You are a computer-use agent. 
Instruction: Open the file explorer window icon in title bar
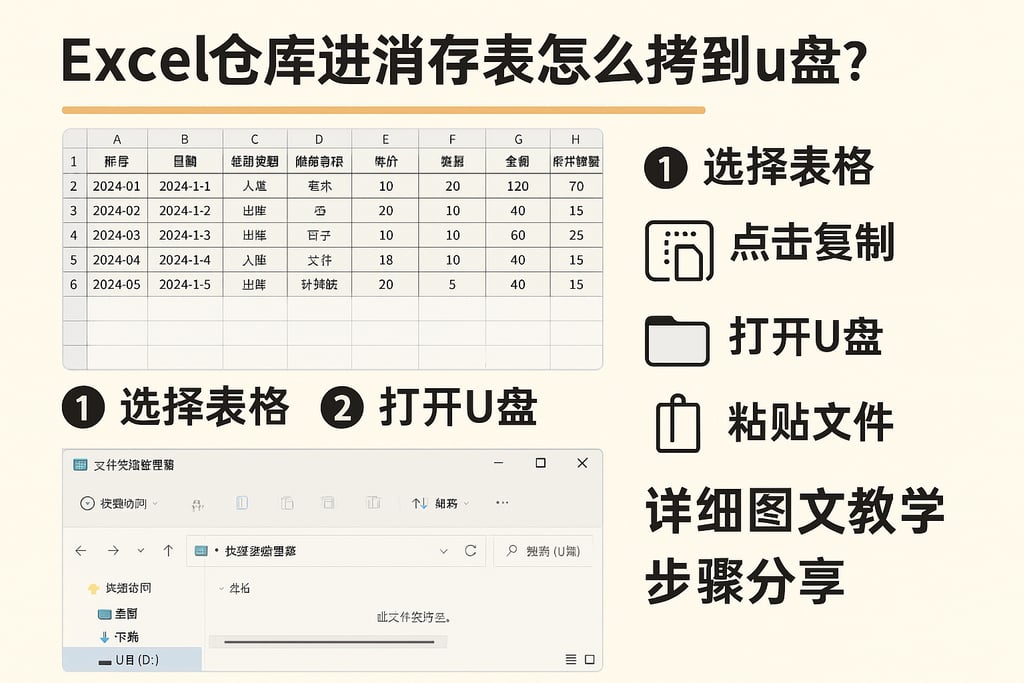coord(80,463)
